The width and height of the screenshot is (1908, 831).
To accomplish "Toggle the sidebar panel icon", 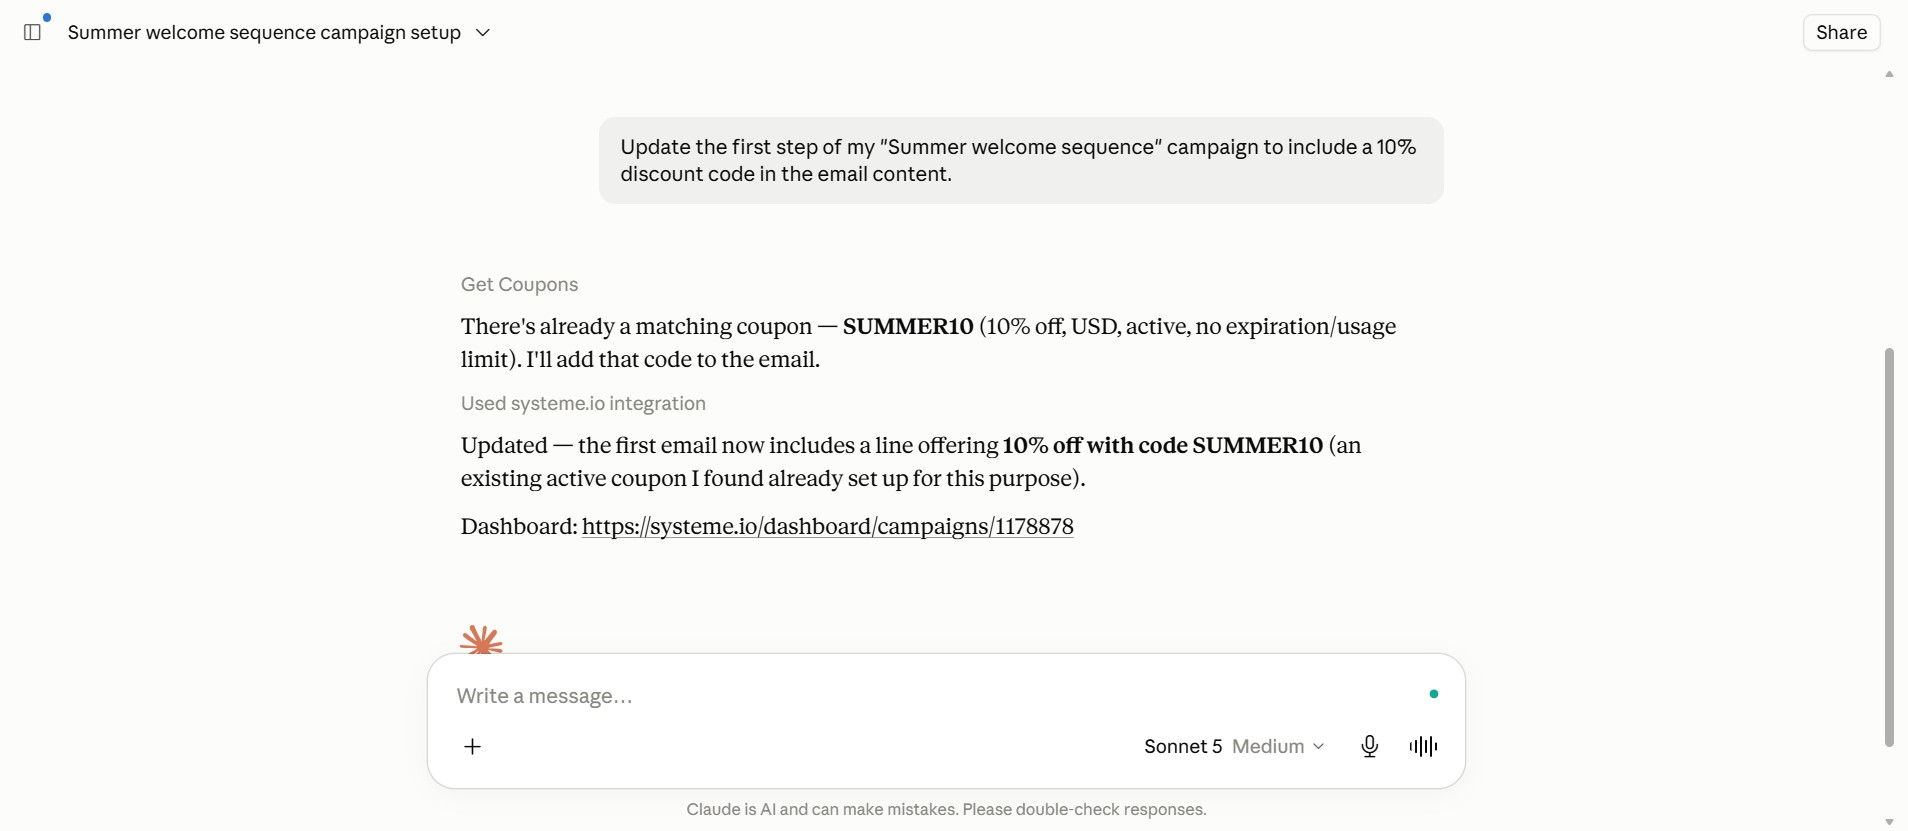I will 32,32.
